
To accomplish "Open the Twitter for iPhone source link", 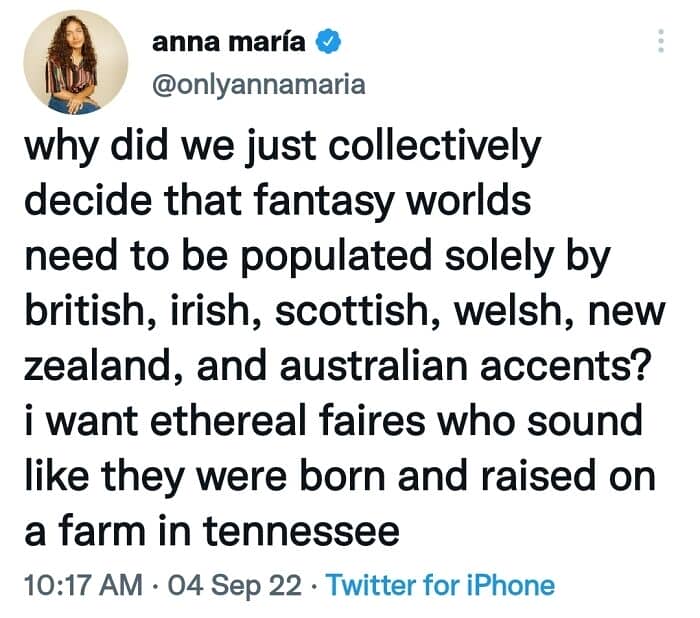I will click(x=440, y=584).
